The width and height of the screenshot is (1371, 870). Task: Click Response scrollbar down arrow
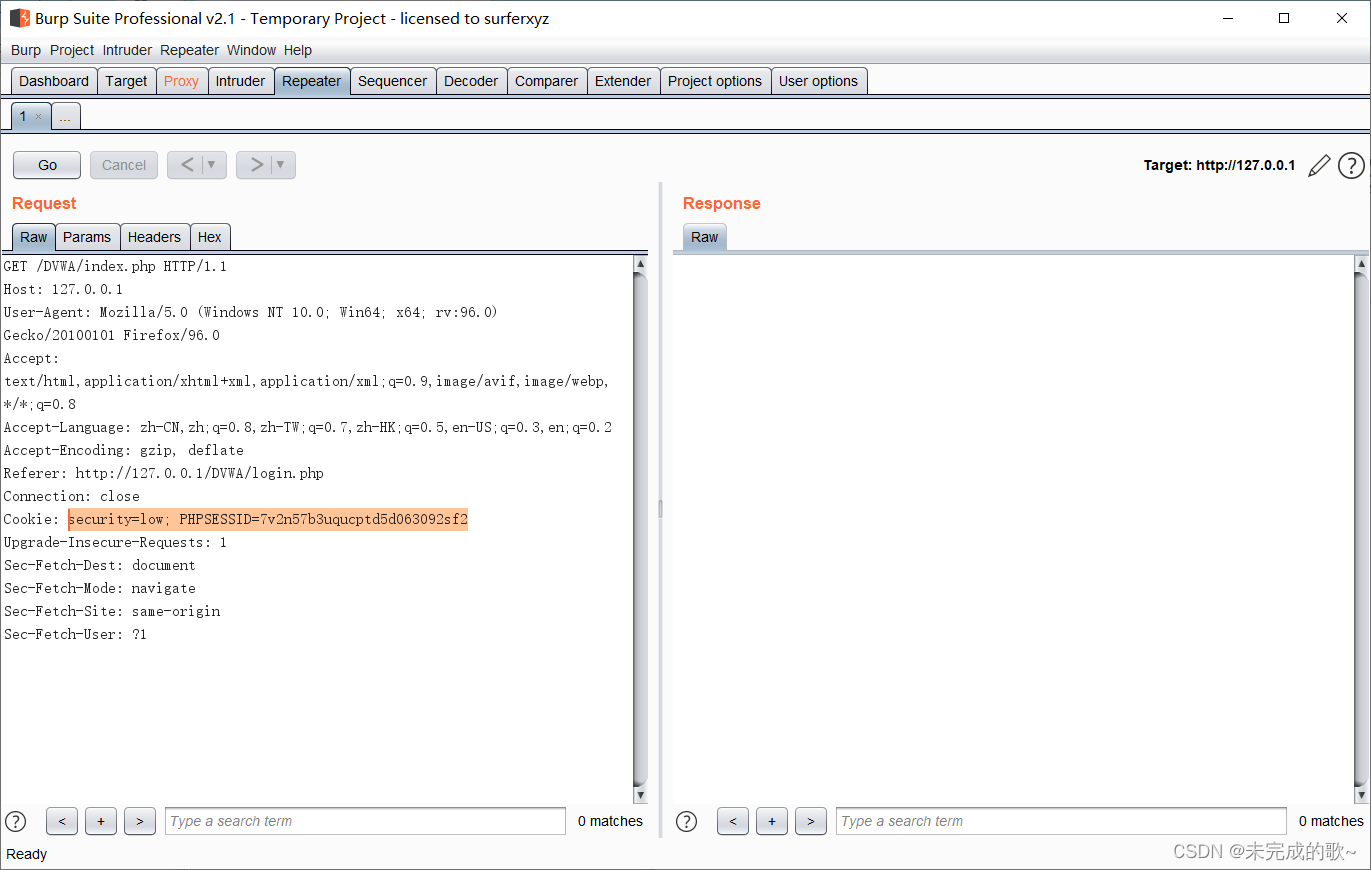(1361, 794)
